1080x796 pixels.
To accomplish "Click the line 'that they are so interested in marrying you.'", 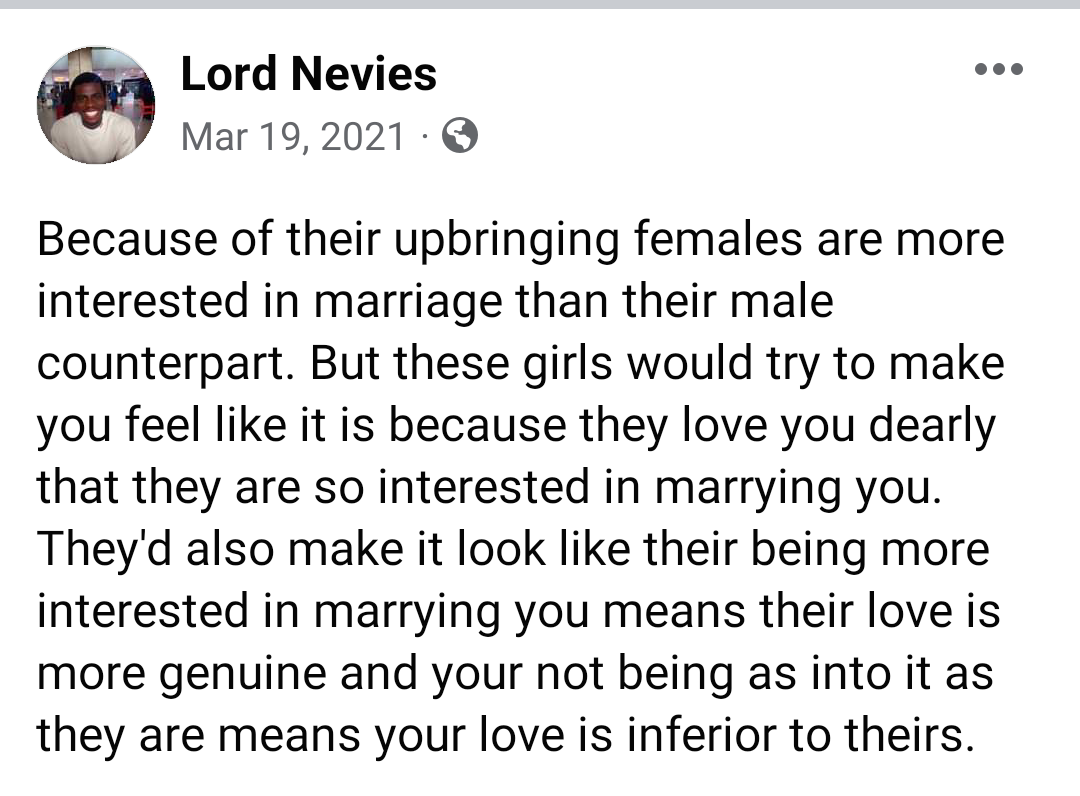I will [489, 488].
